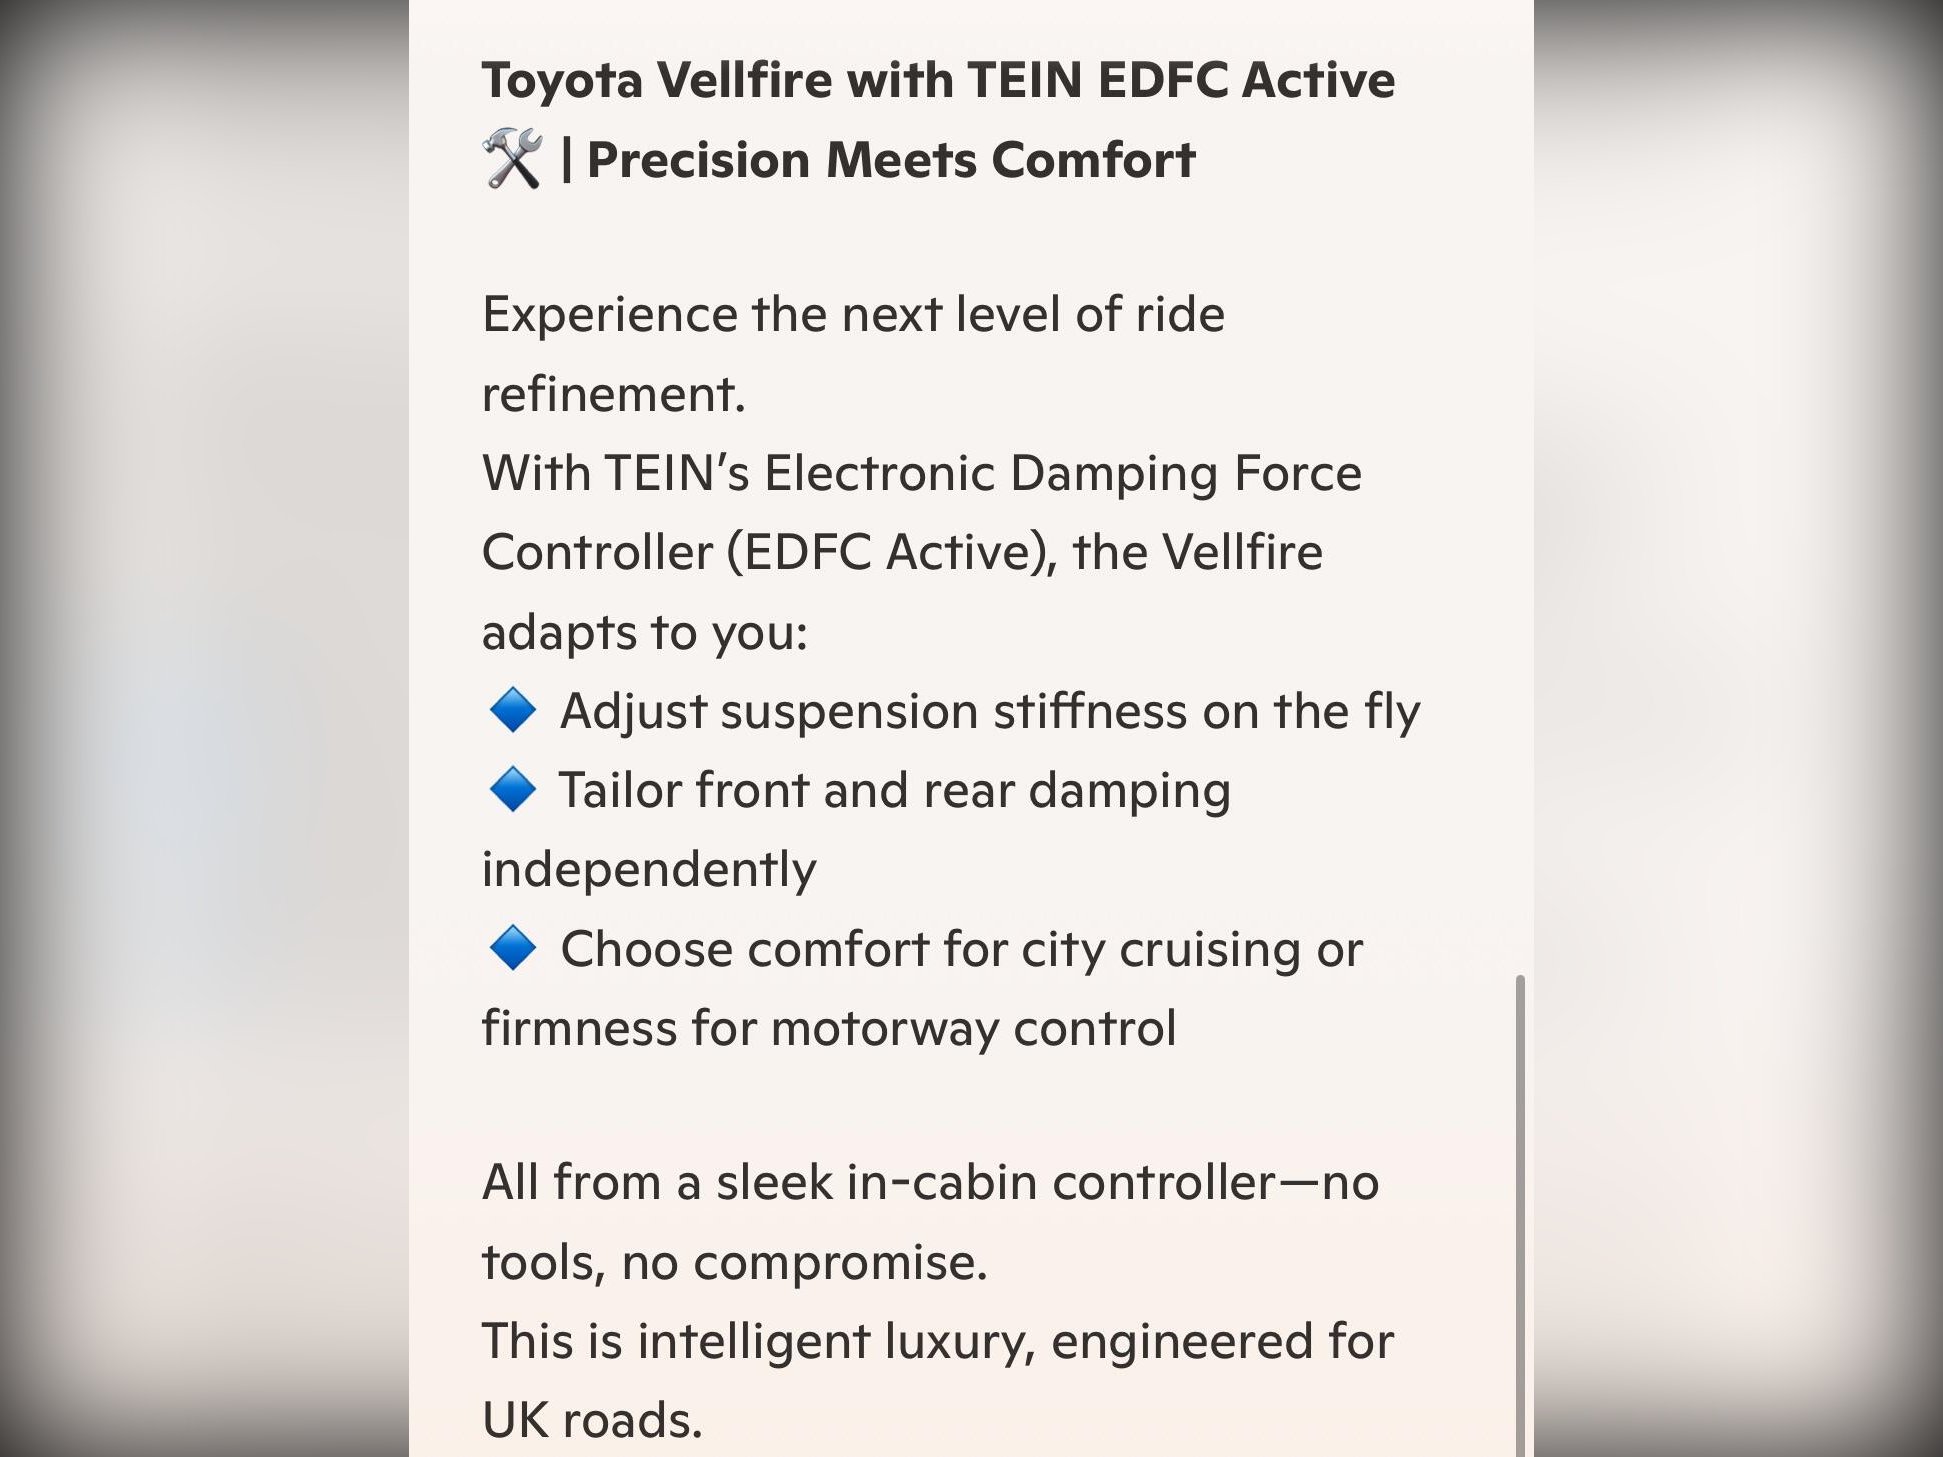
Task: Click the bullet text Adjust suspension stiffness on the fly
Action: click(990, 712)
